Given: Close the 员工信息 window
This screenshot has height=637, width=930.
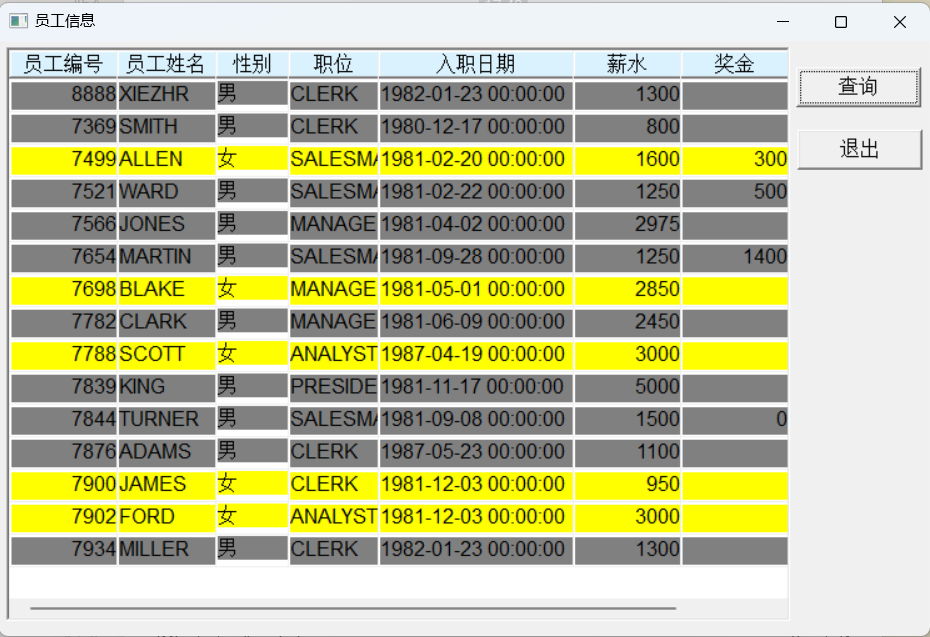Looking at the screenshot, I should click(x=900, y=22).
